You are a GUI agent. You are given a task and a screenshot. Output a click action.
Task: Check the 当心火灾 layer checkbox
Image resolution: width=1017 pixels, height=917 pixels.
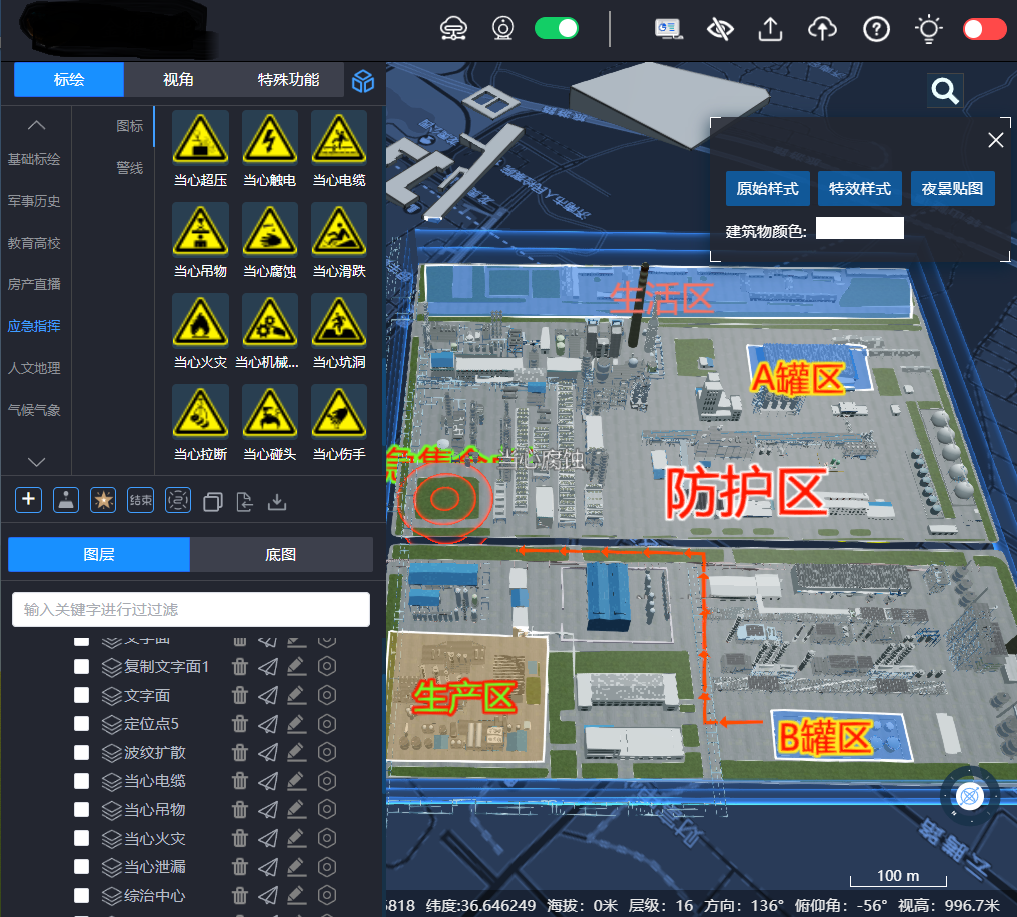click(82, 839)
